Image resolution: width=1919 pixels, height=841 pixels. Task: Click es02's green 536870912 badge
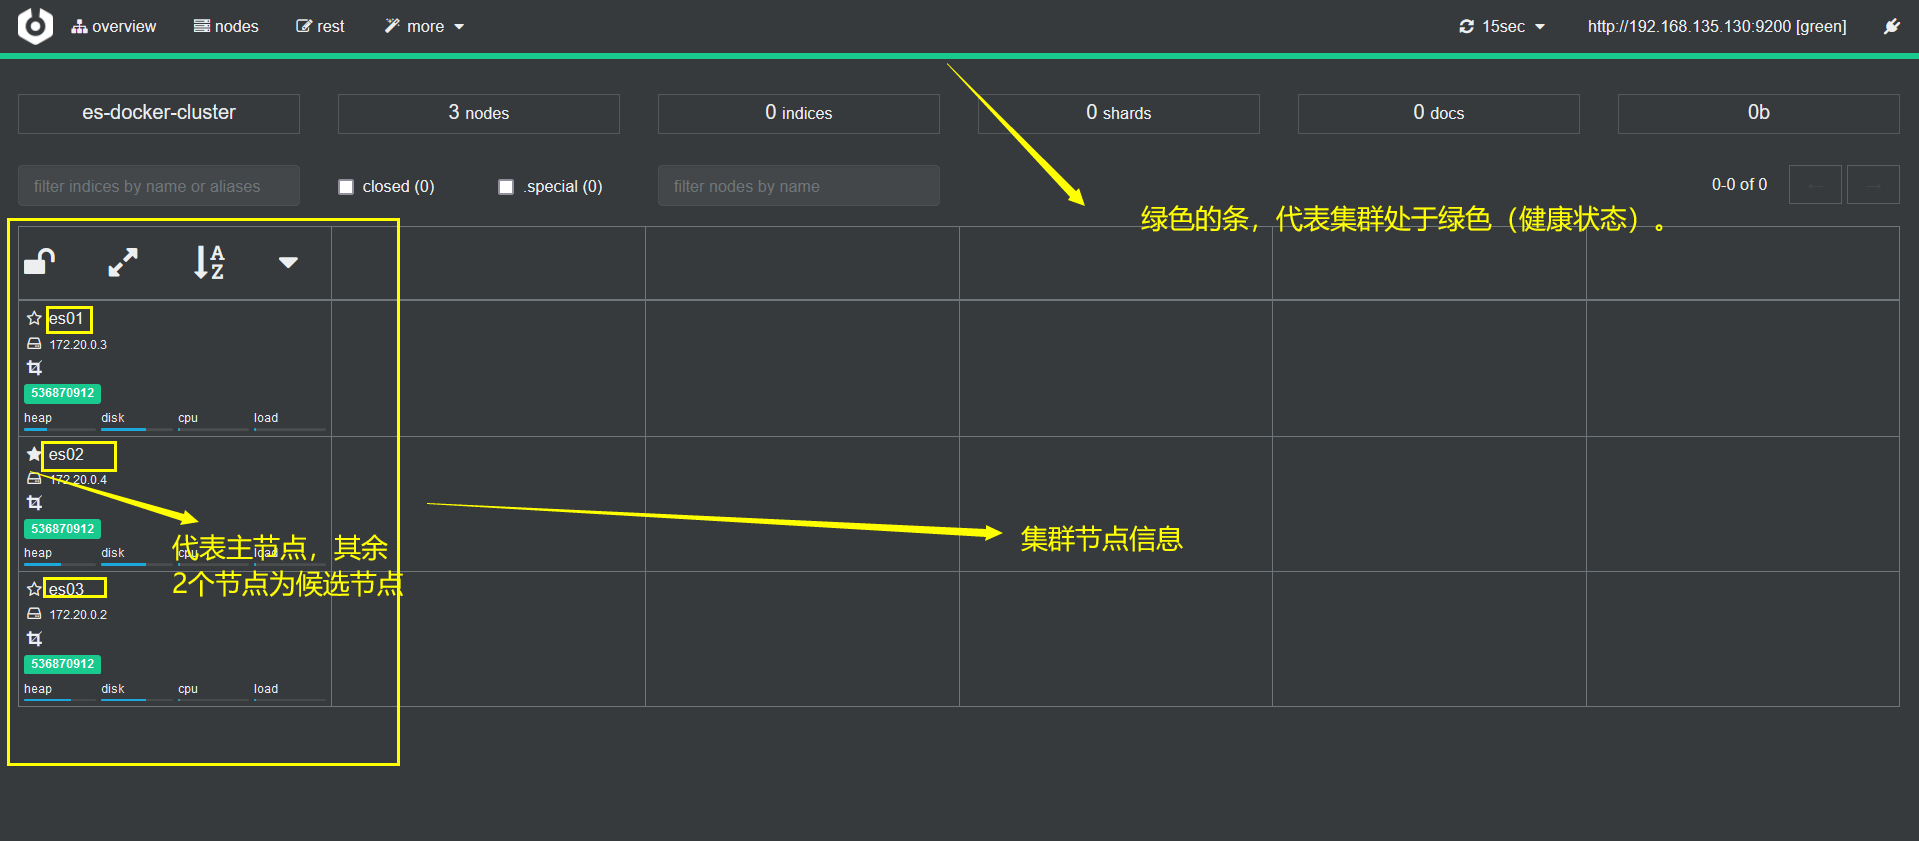click(62, 529)
